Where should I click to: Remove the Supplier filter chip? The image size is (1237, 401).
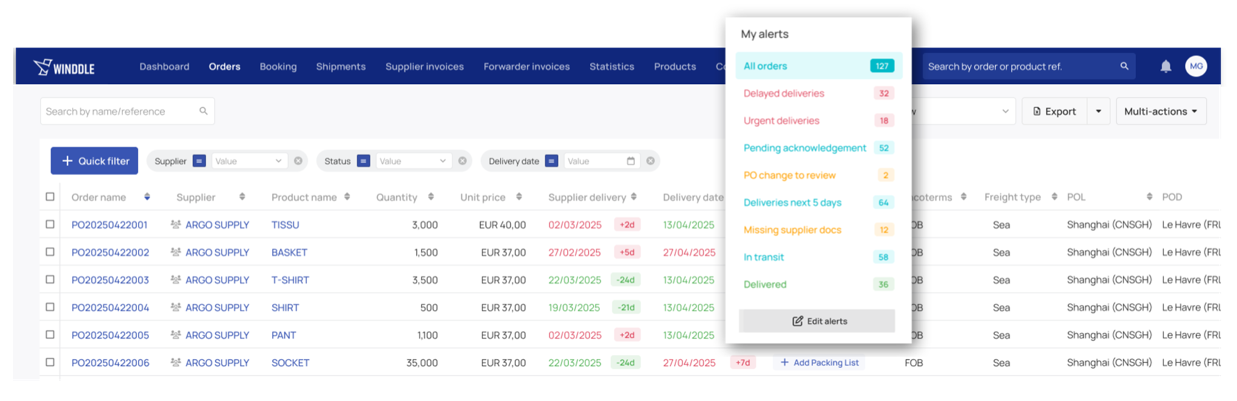(298, 161)
